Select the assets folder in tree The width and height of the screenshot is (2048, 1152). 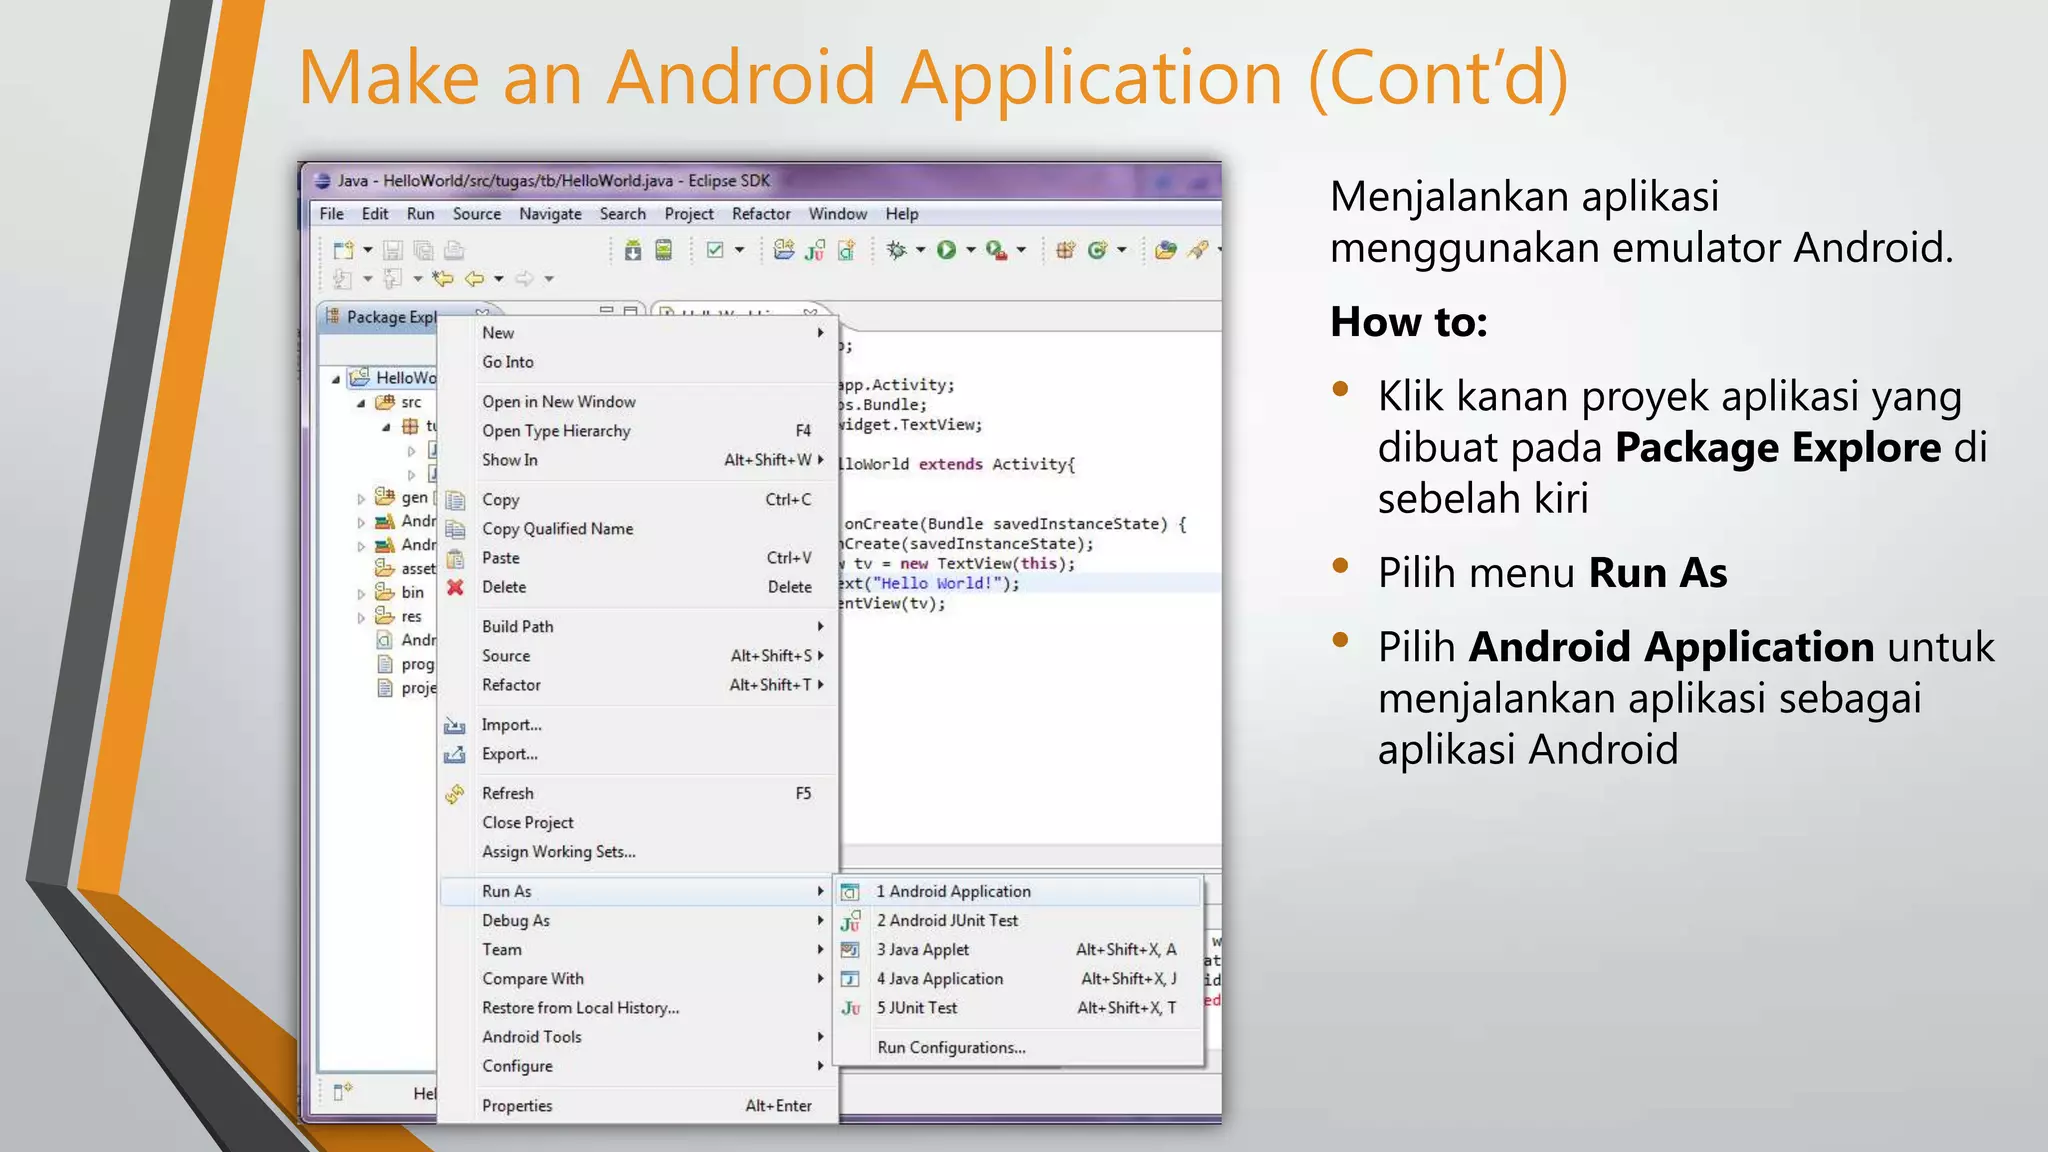point(405,568)
